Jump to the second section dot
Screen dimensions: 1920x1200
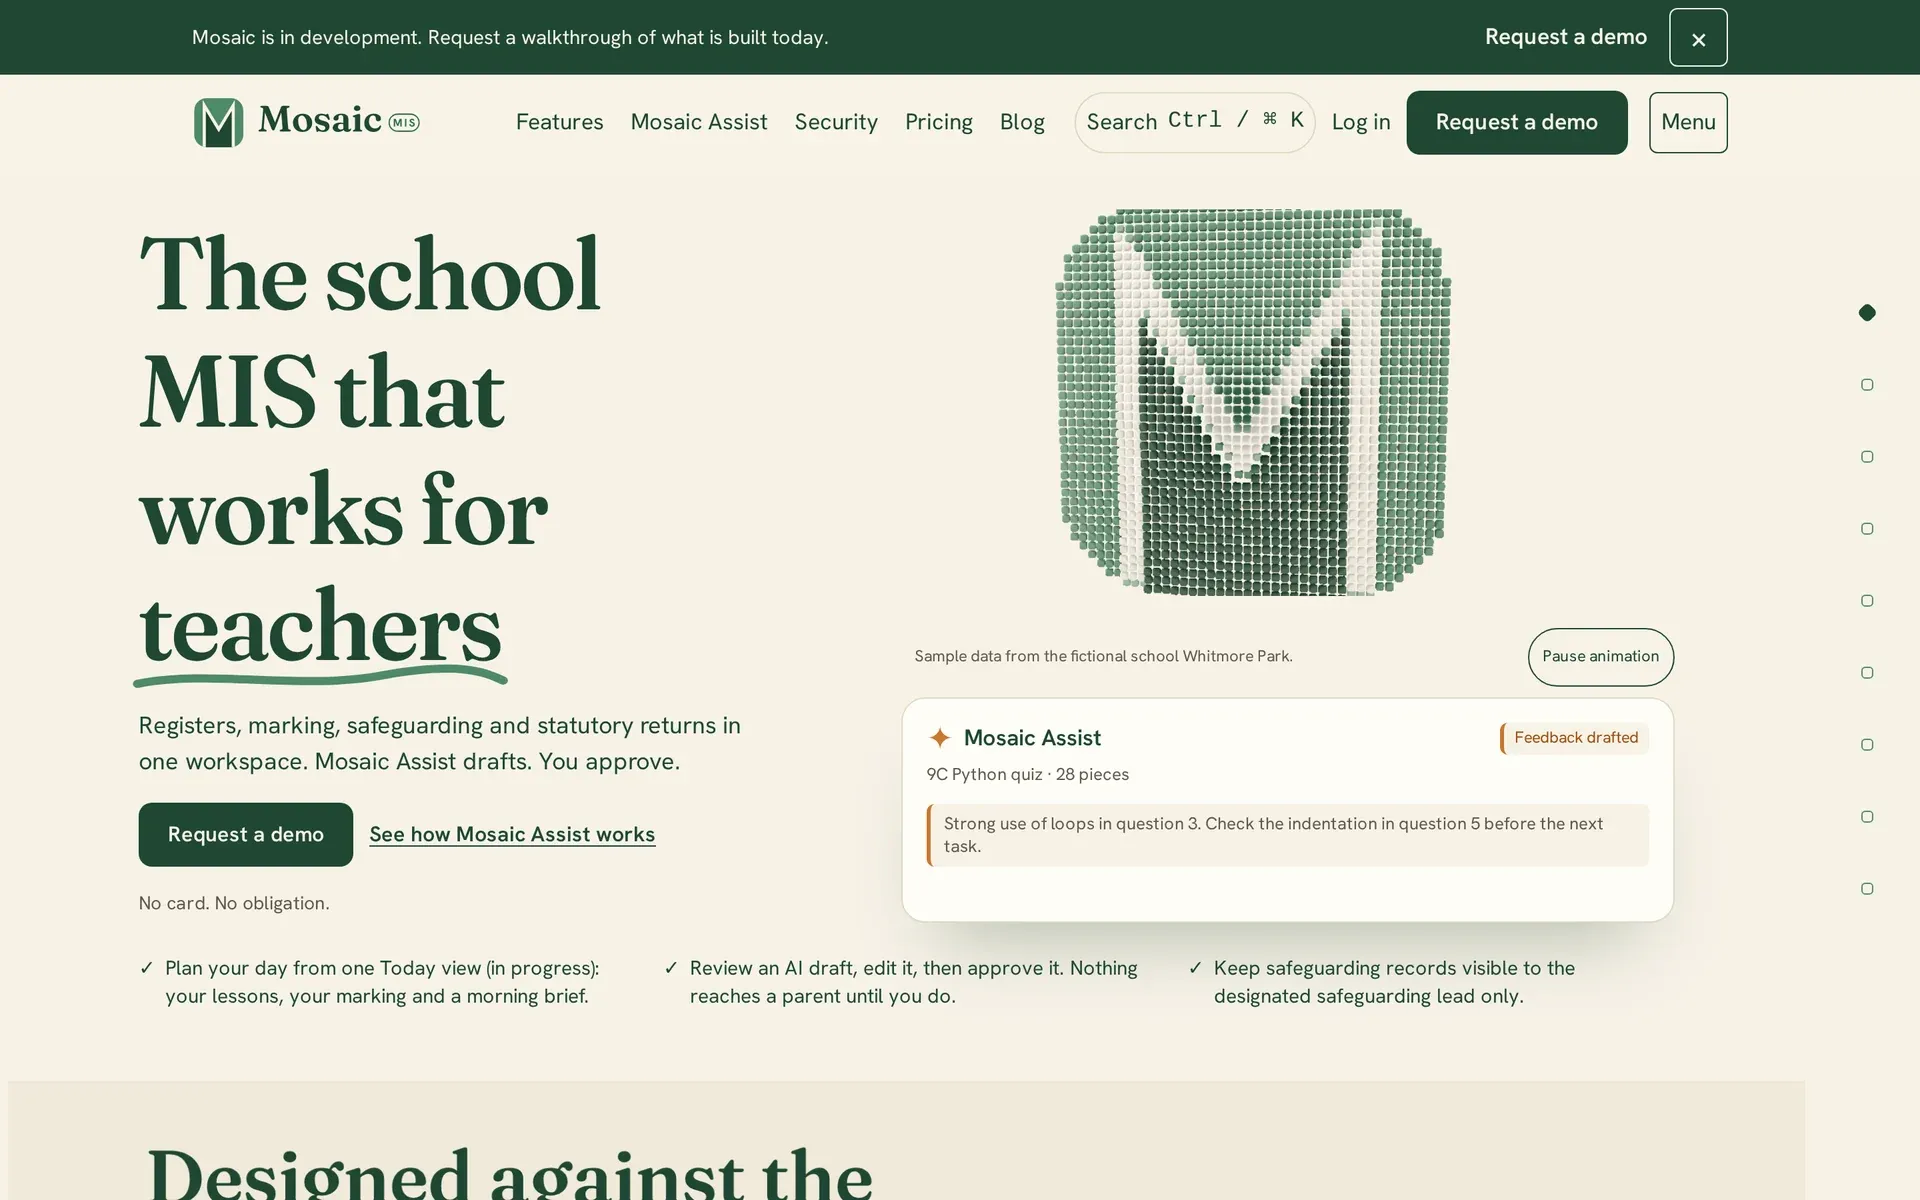coord(1867,385)
